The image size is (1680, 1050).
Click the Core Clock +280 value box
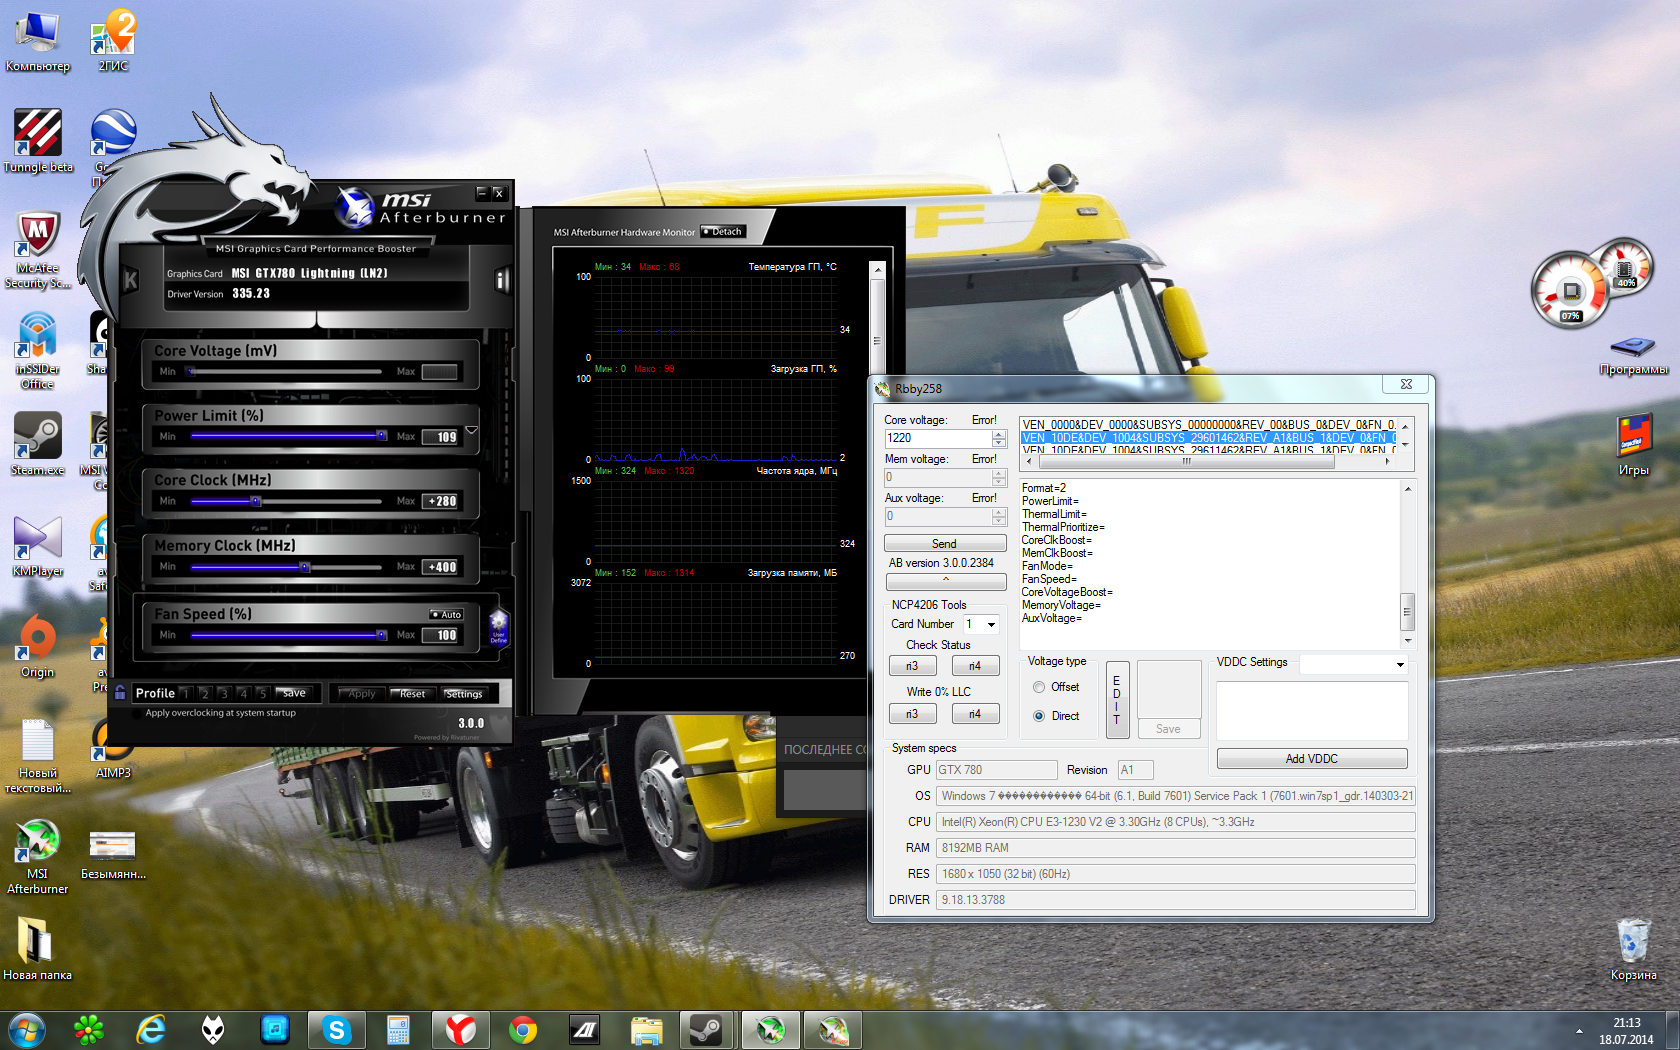(x=441, y=501)
